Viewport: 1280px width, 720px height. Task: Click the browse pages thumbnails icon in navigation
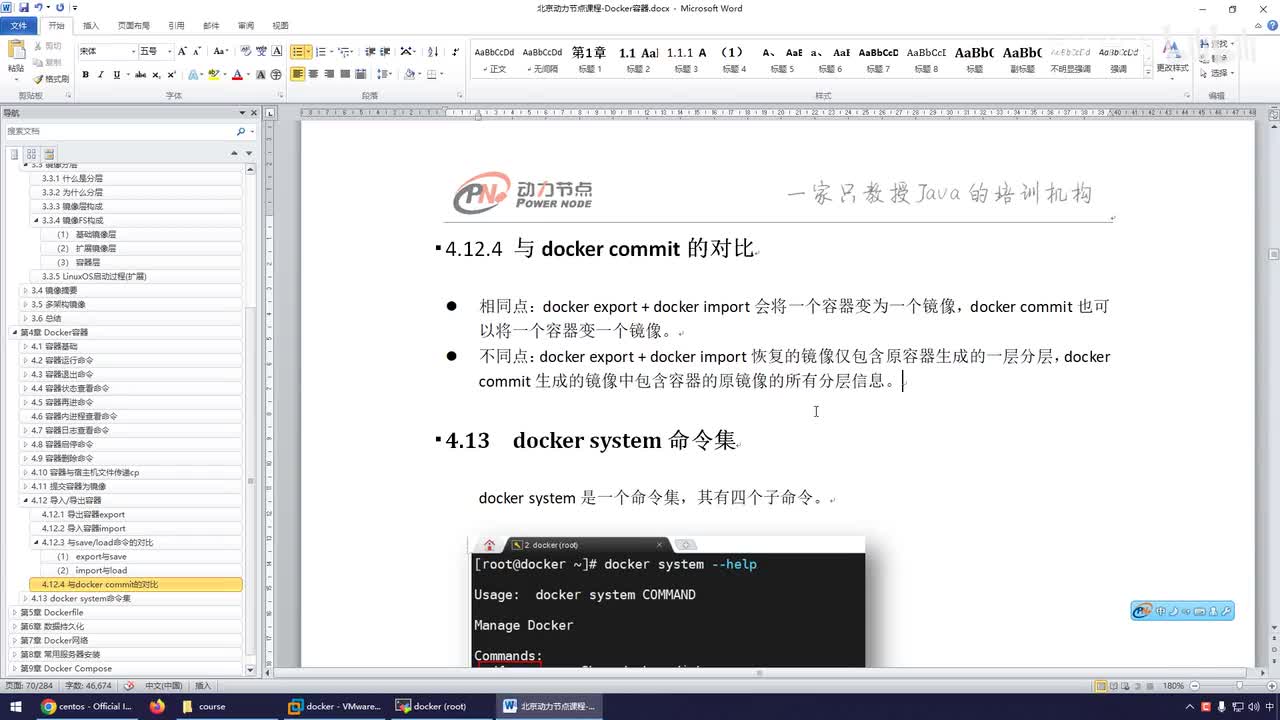[x=32, y=154]
